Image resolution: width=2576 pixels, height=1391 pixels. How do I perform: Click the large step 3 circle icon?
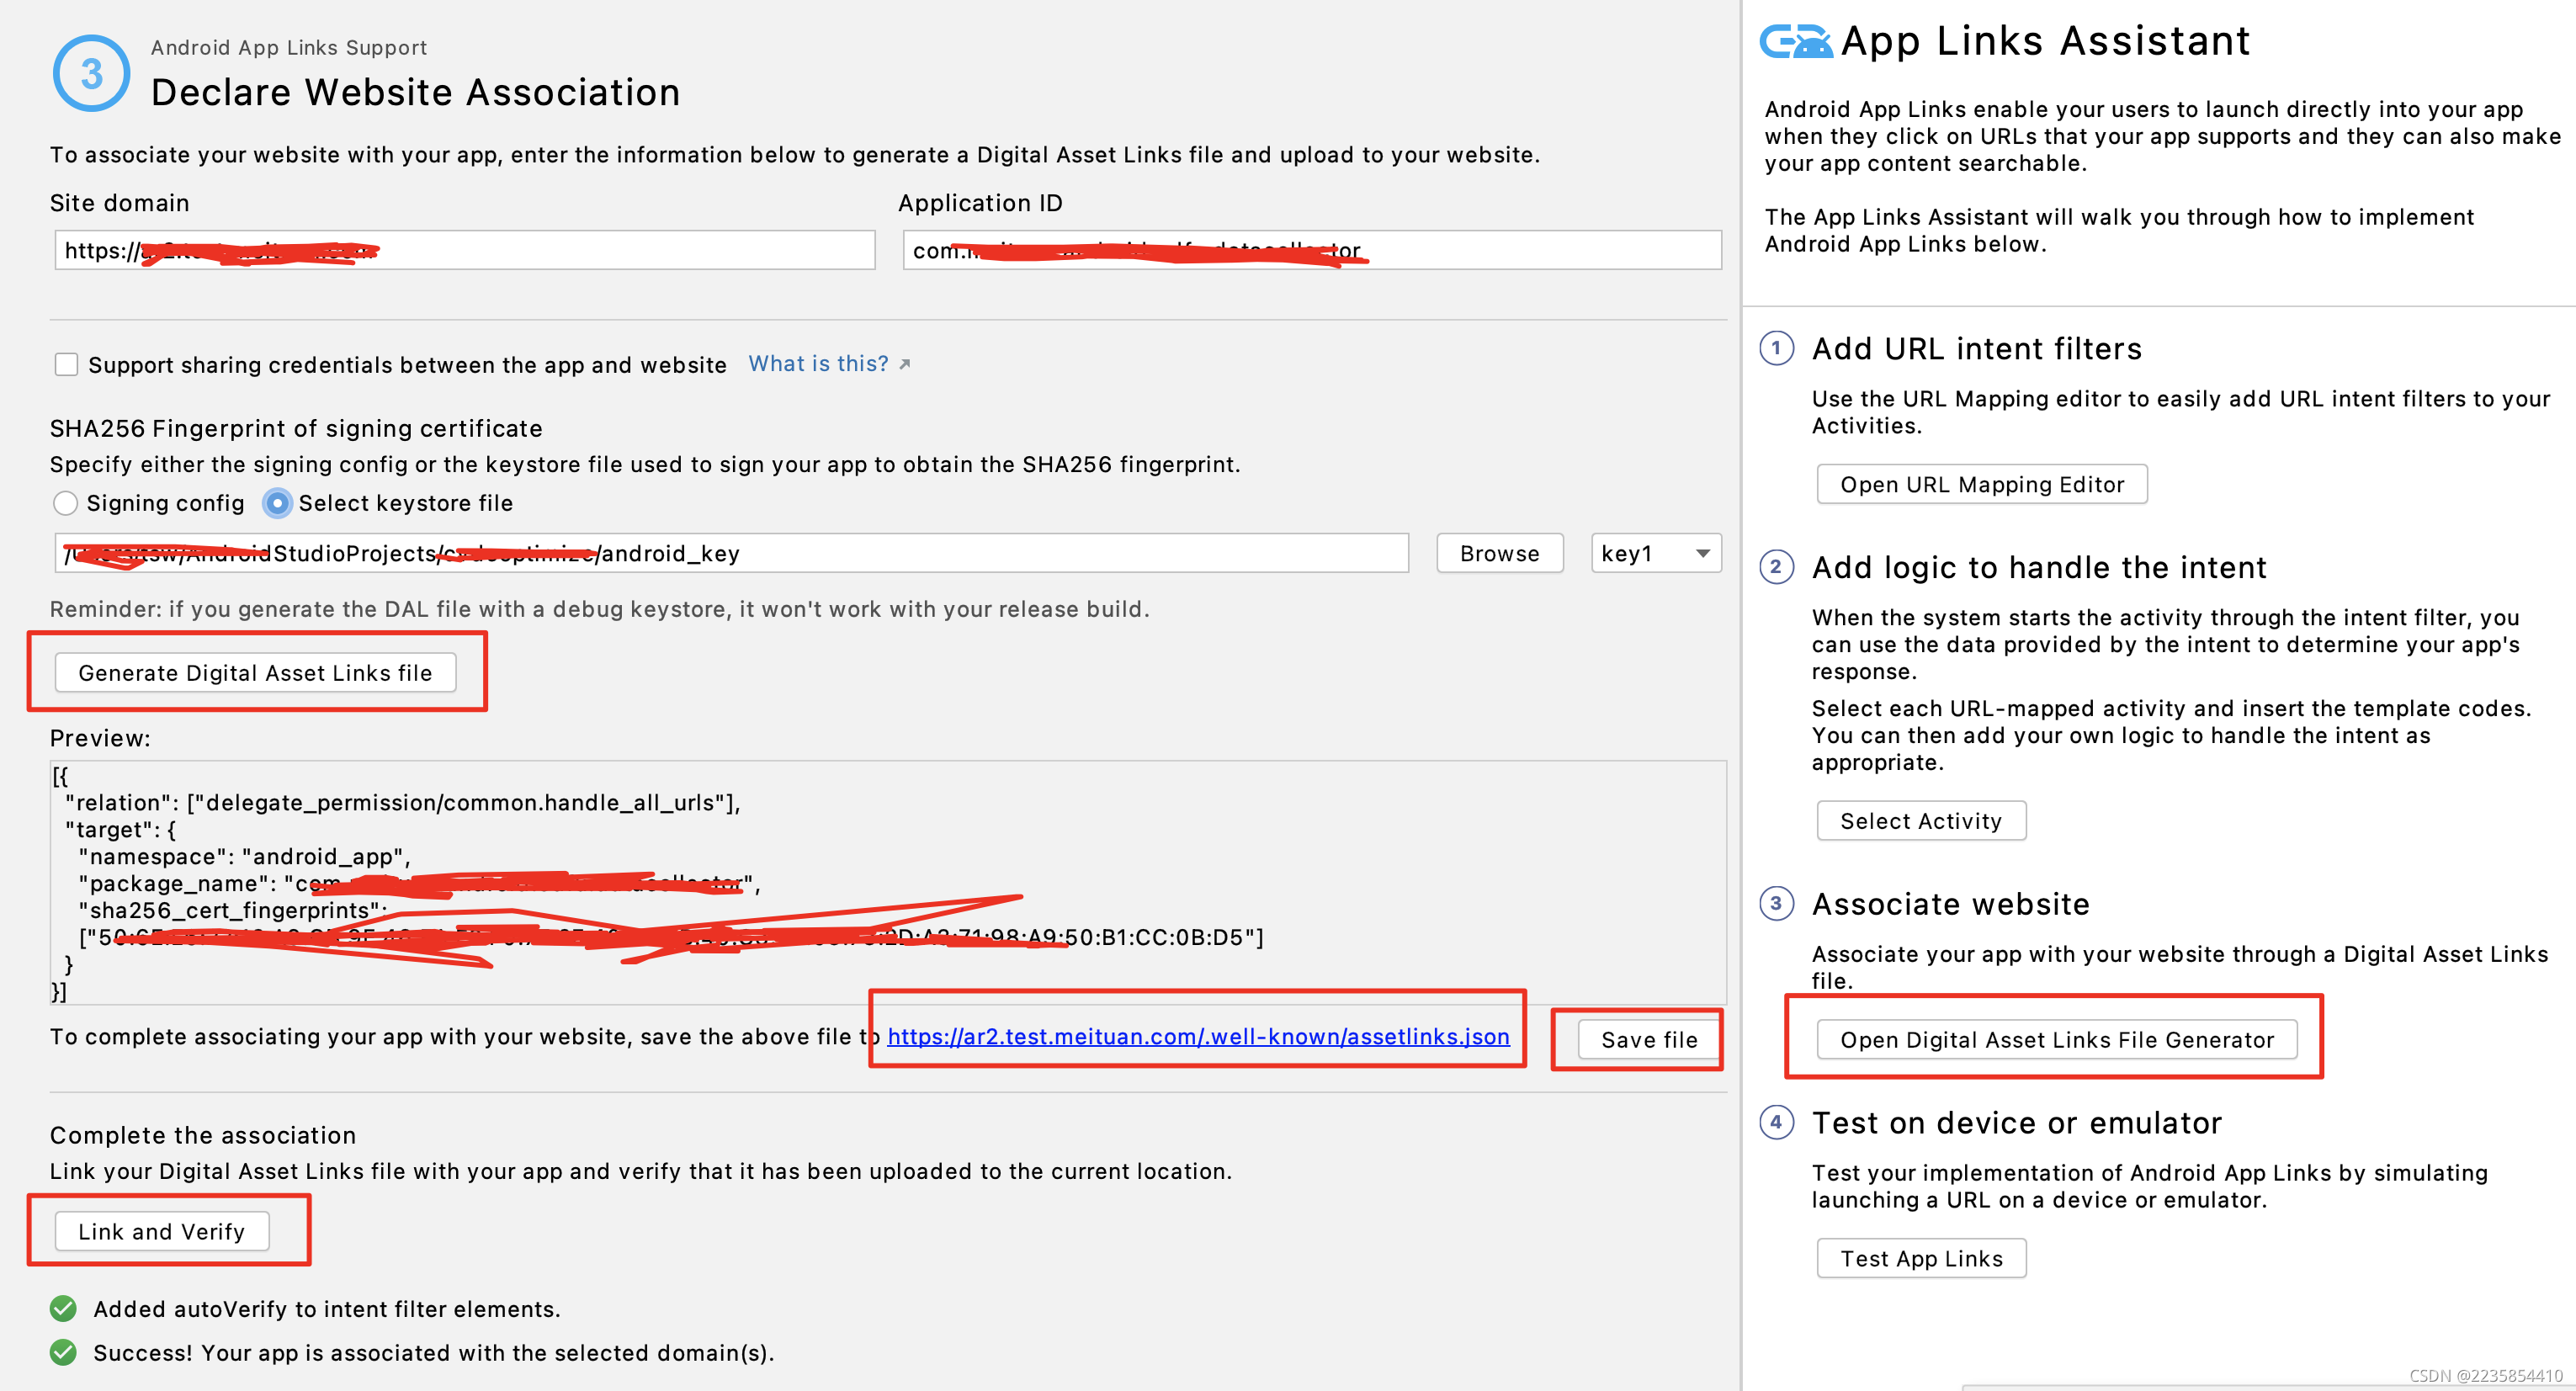(x=91, y=73)
